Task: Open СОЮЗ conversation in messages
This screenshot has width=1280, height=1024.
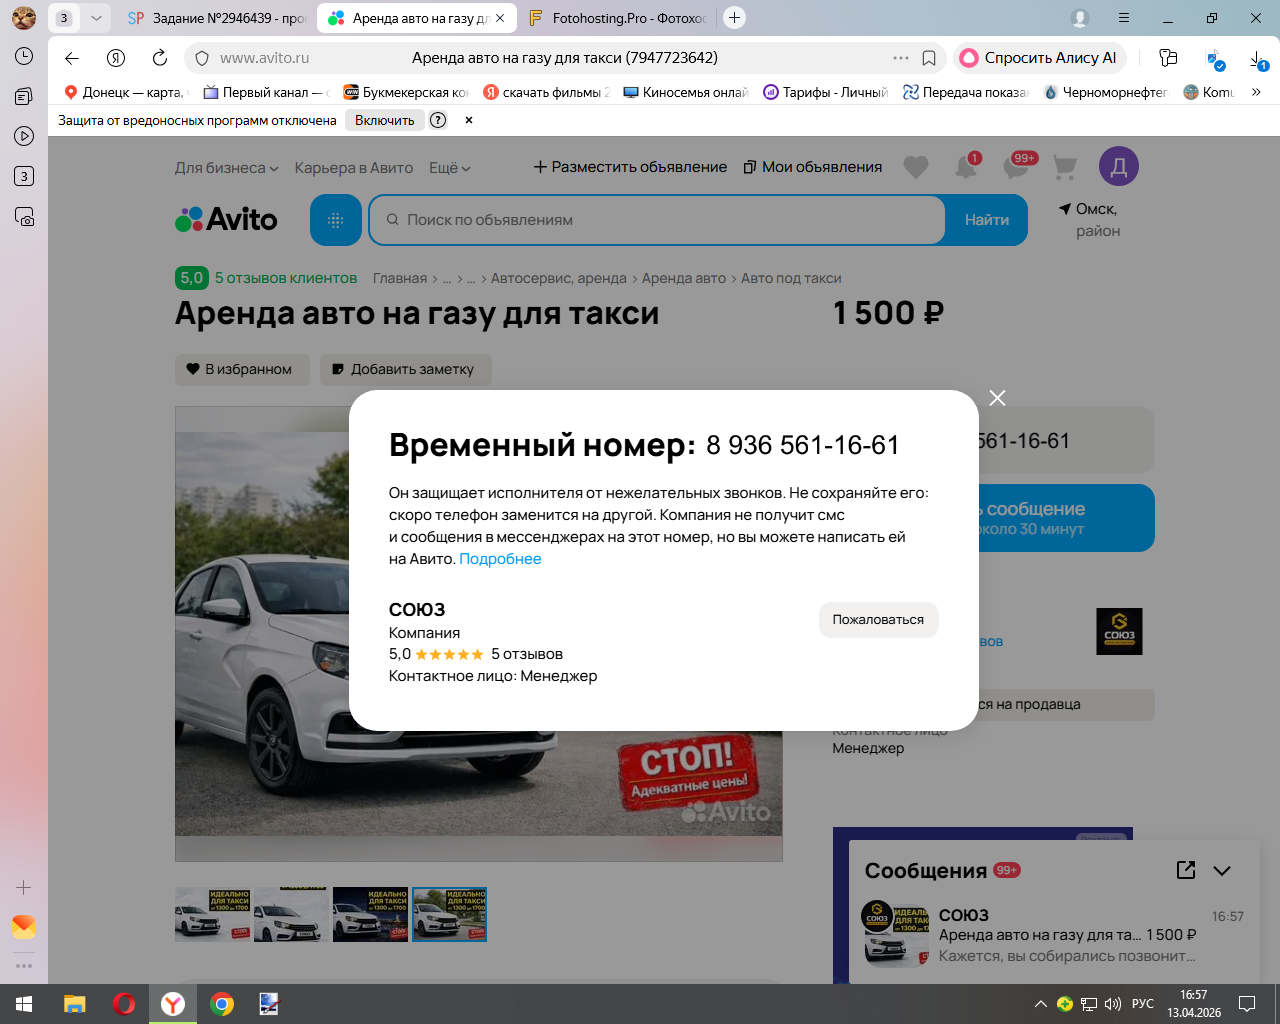Action: click(1054, 935)
